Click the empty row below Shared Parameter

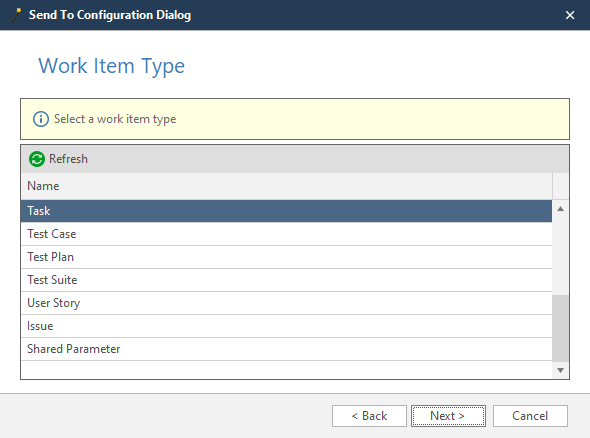coord(286,370)
